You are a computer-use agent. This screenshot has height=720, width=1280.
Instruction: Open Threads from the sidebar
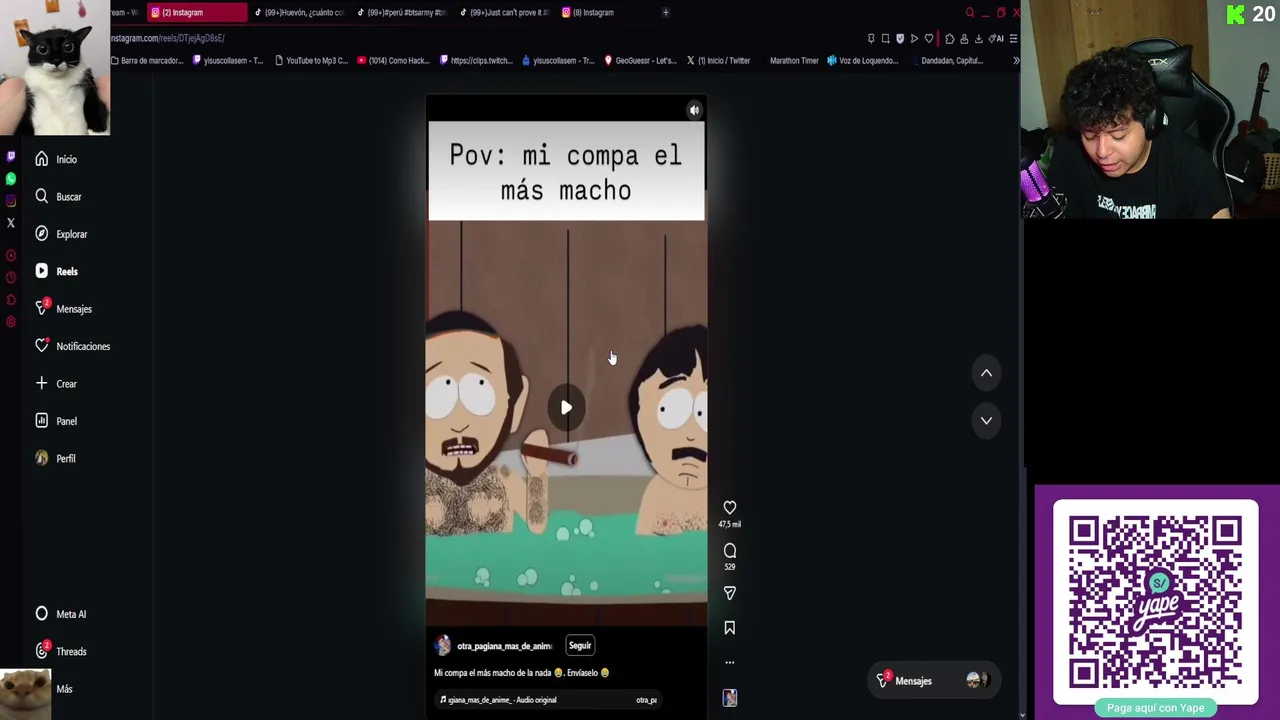pos(61,651)
